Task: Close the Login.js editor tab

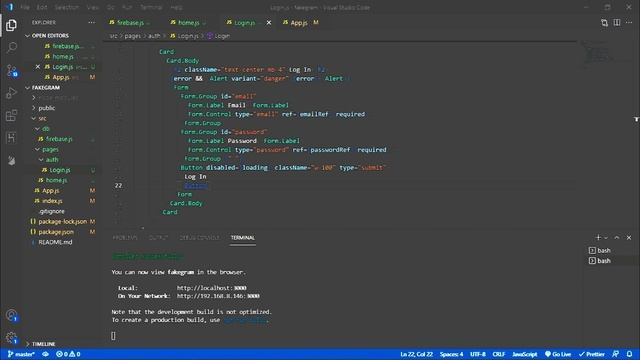Action: [269, 23]
